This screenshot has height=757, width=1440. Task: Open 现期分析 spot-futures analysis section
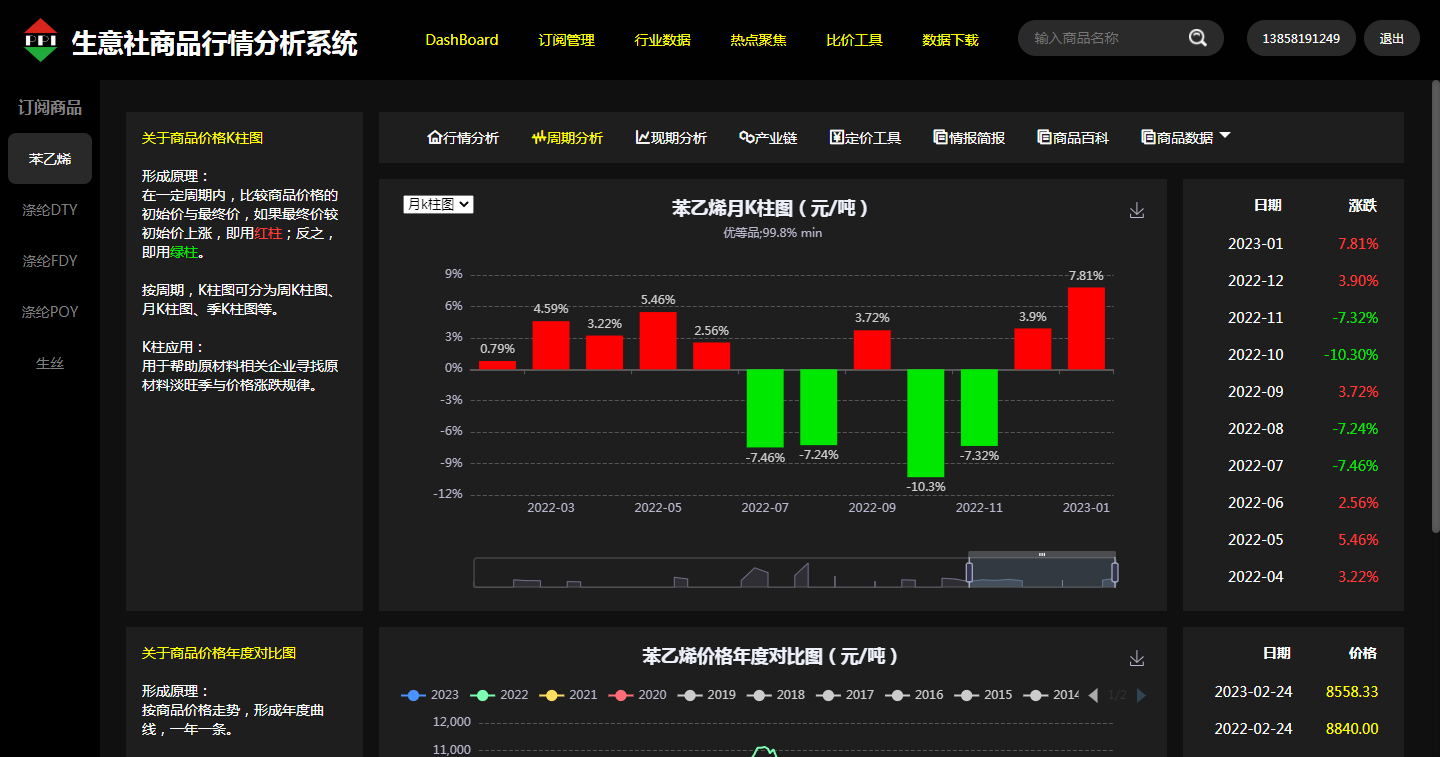click(671, 138)
